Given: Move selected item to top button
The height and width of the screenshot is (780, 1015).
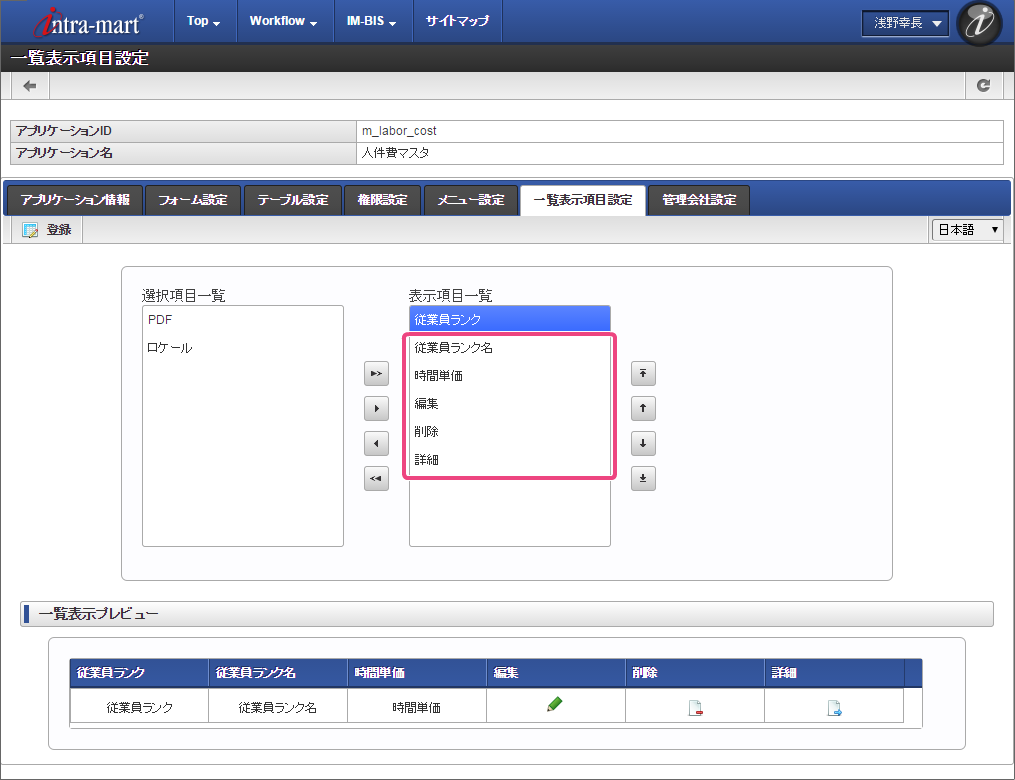Looking at the screenshot, I should click(x=643, y=374).
